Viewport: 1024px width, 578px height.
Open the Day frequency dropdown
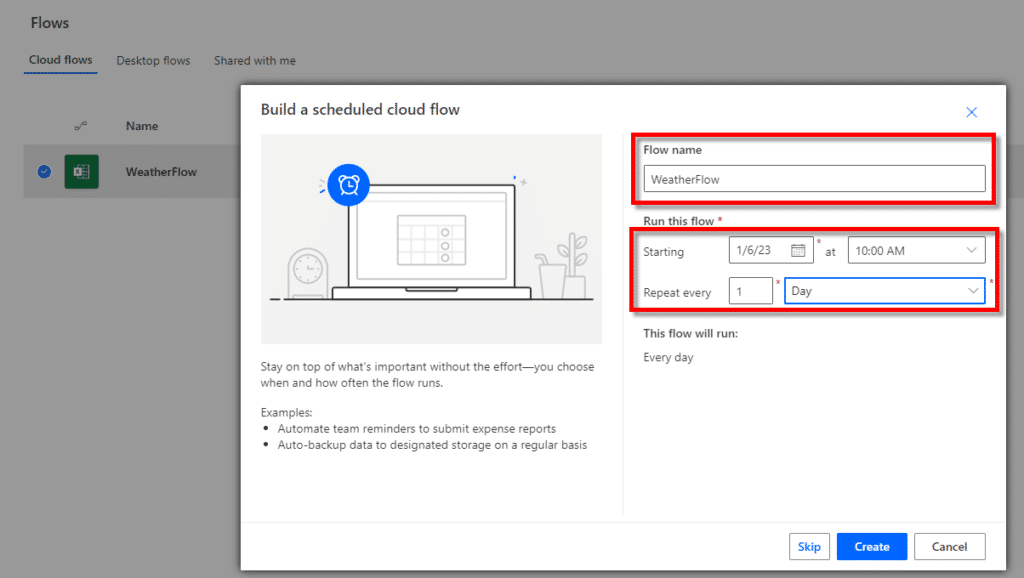click(884, 290)
